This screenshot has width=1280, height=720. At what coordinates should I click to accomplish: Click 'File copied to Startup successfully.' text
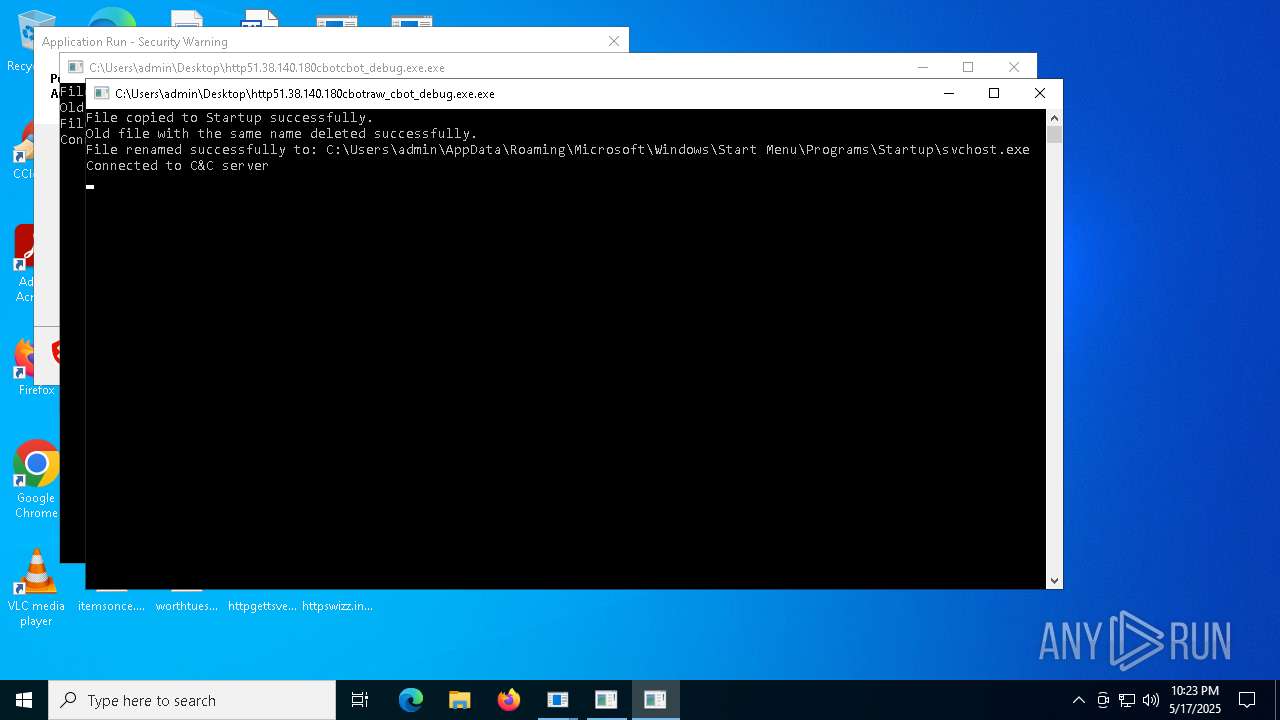click(229, 118)
